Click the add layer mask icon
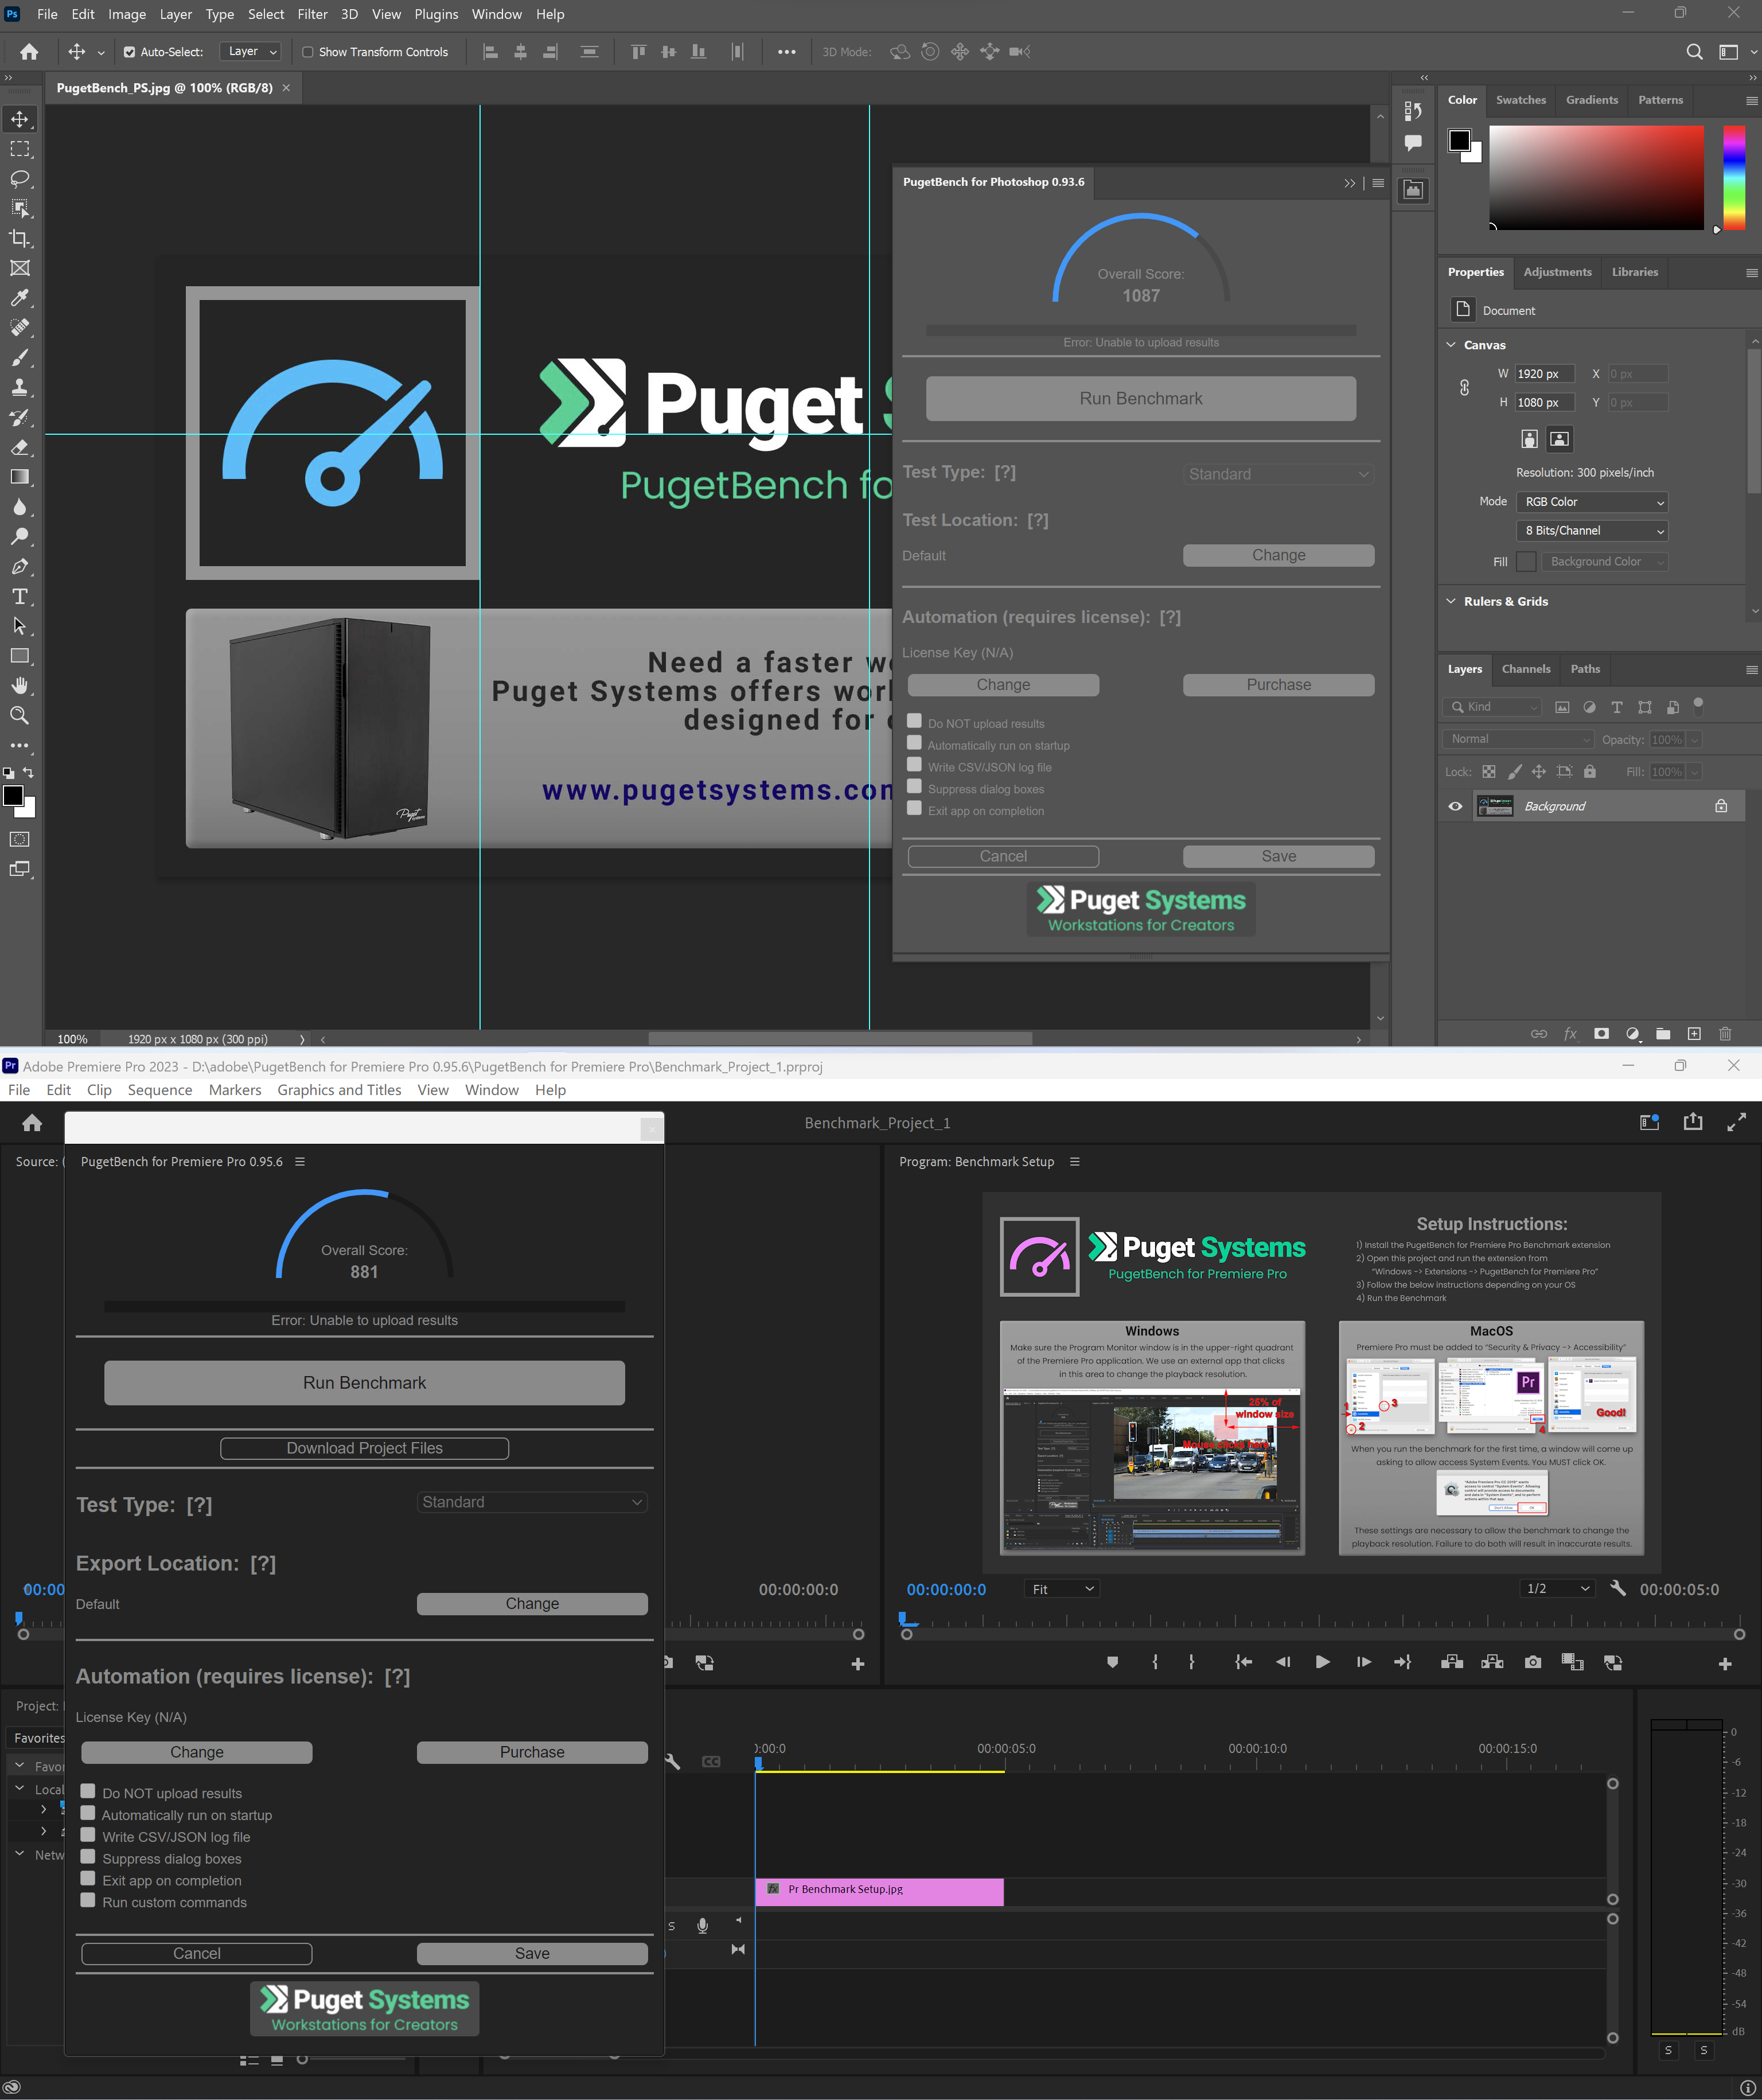Viewport: 1762px width, 2100px height. tap(1601, 1034)
